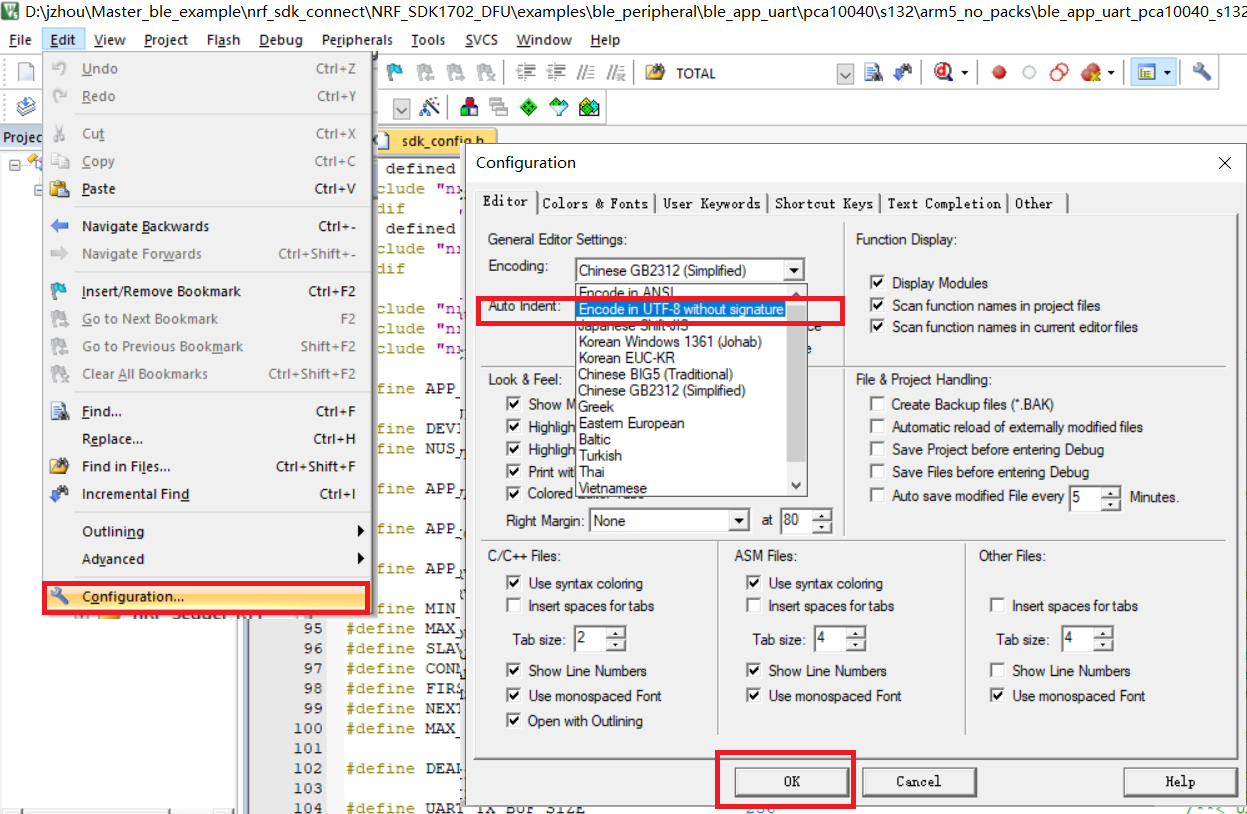Toggle C/C++ Files Open with Outlining
The height and width of the screenshot is (814, 1247).
(x=513, y=721)
